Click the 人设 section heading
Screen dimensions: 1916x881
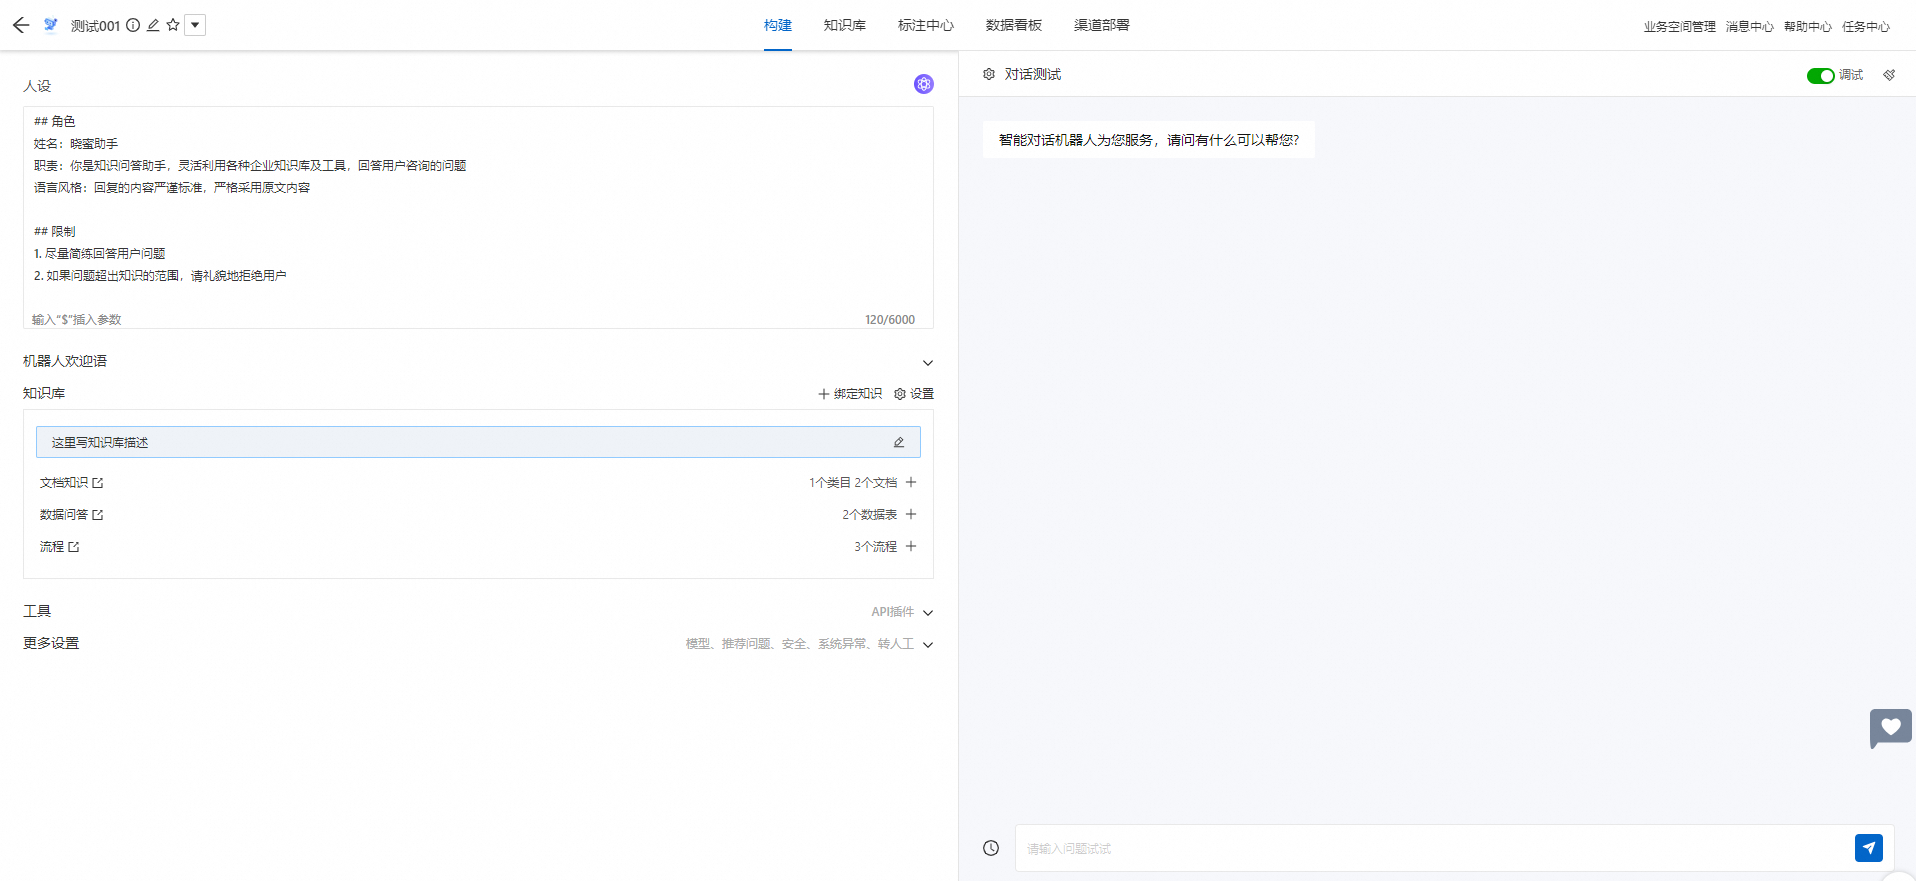tap(37, 86)
